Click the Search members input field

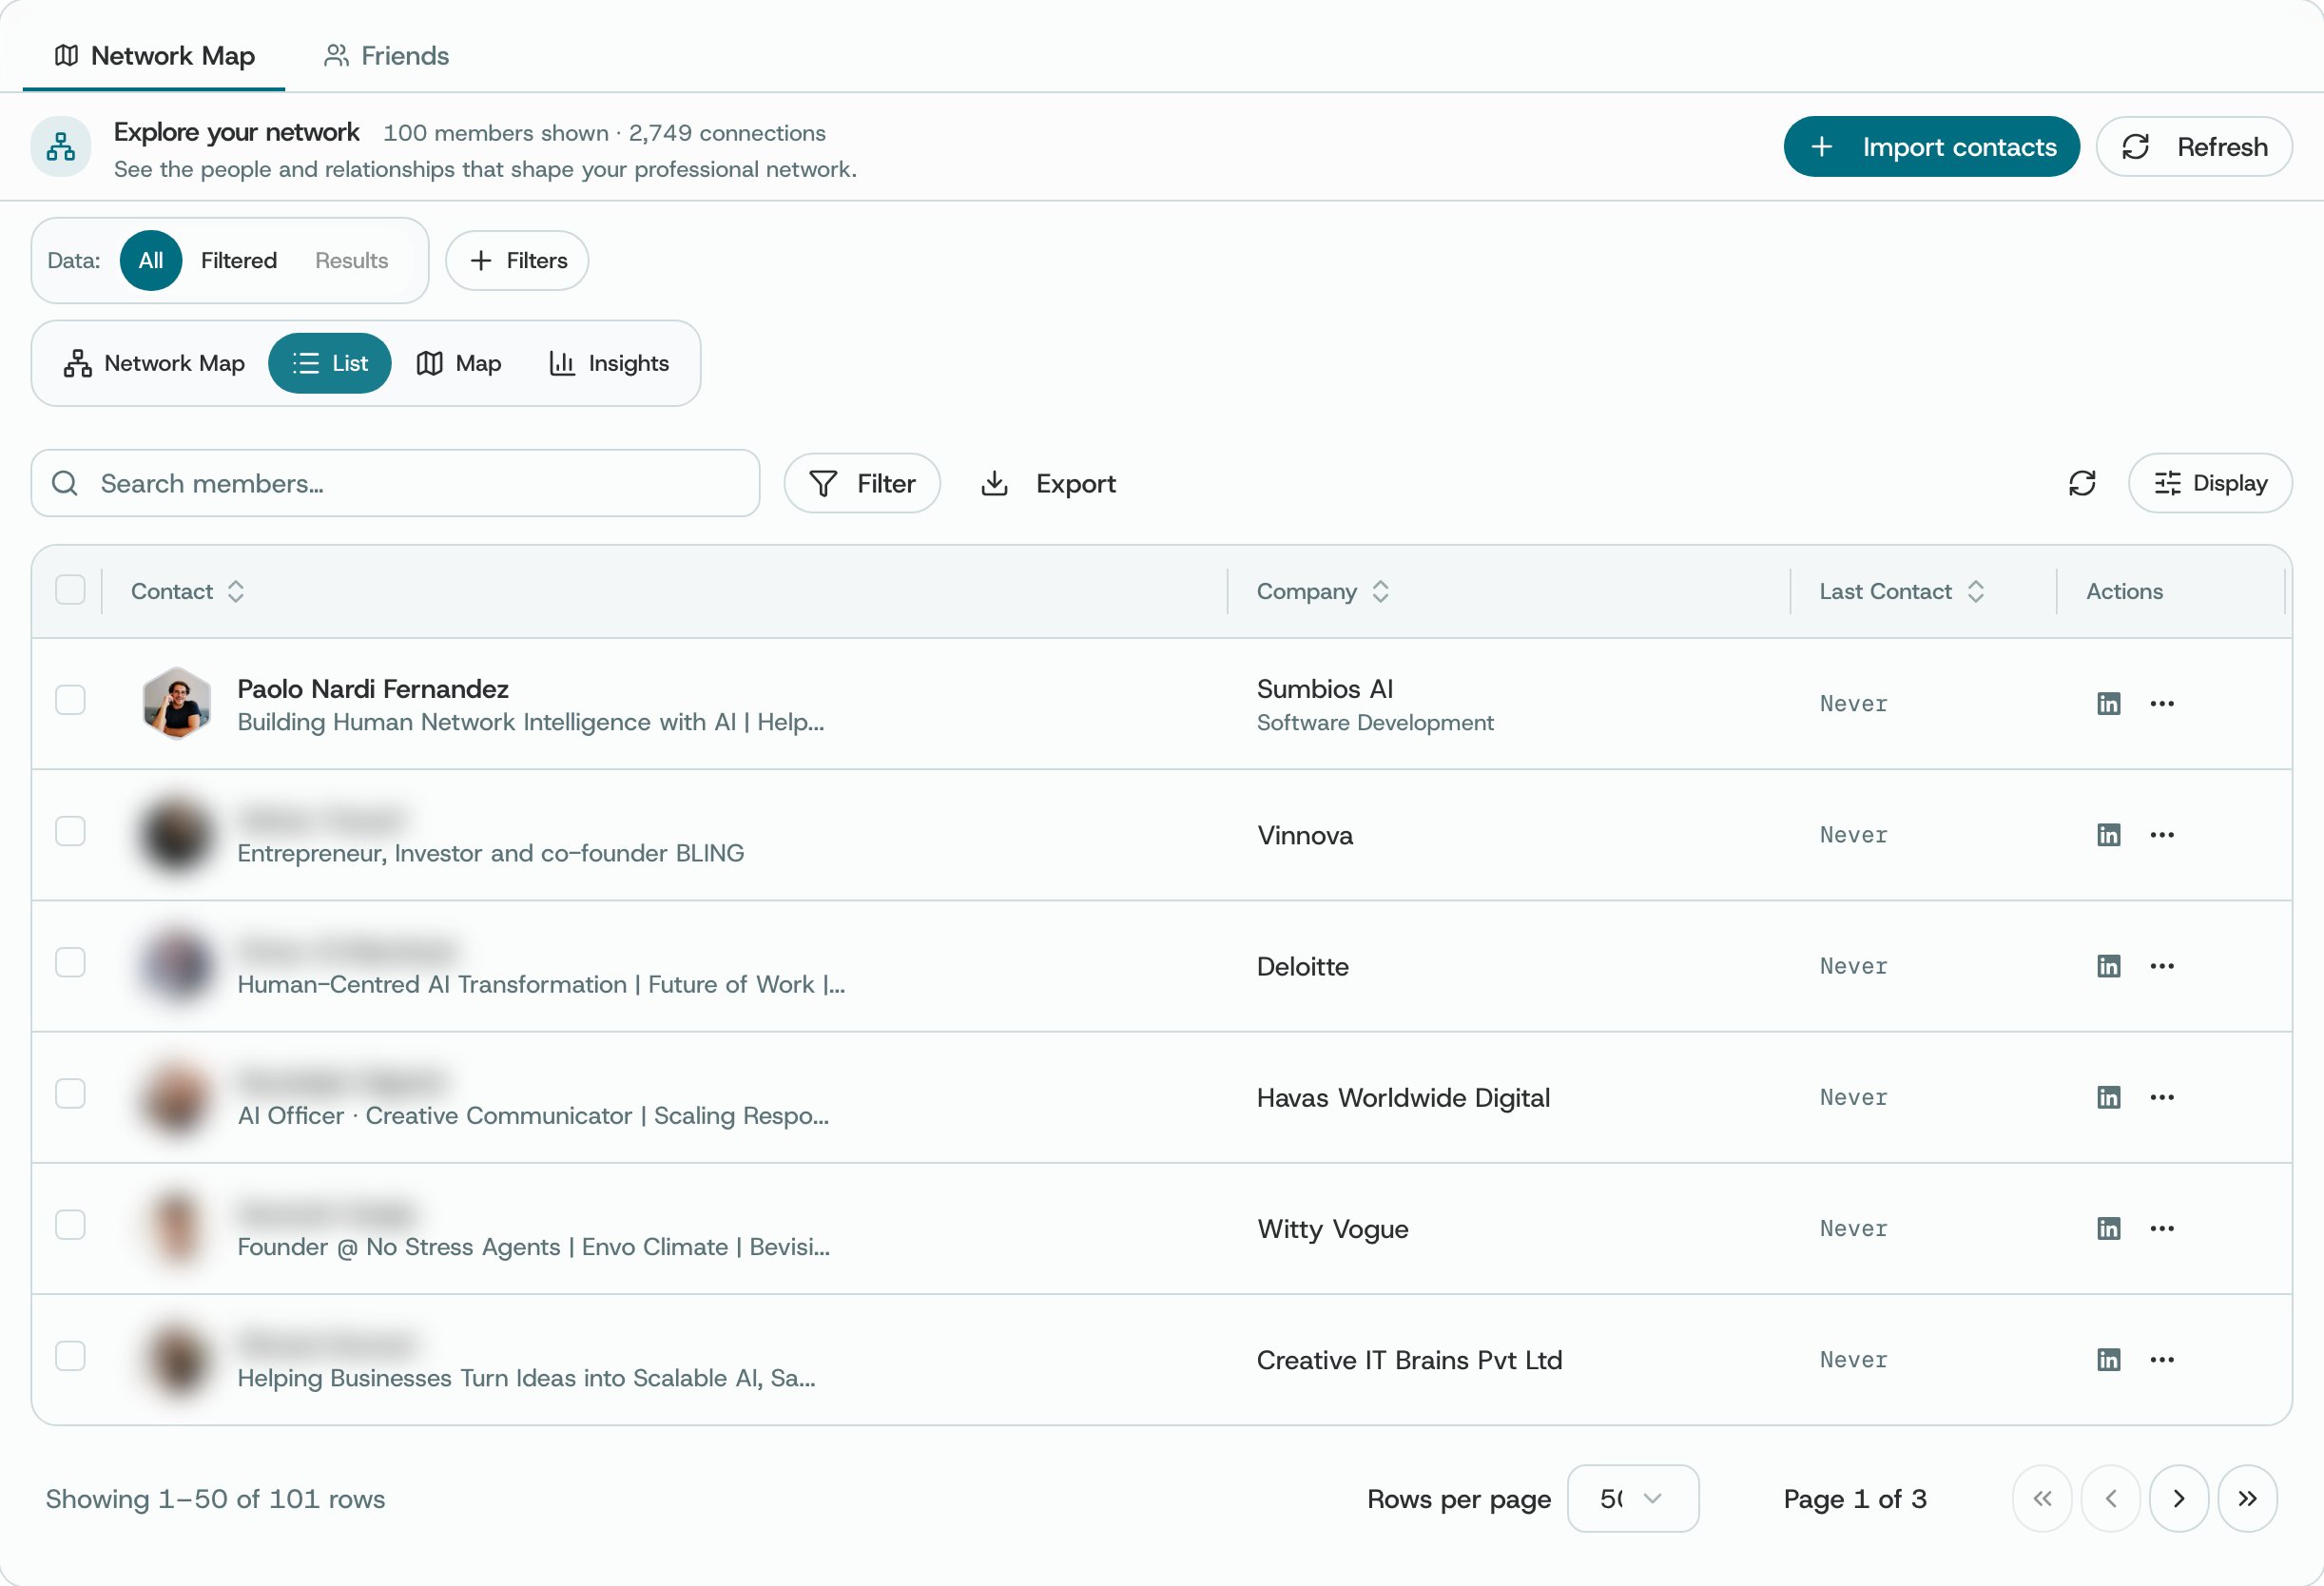pyautogui.click(x=395, y=483)
